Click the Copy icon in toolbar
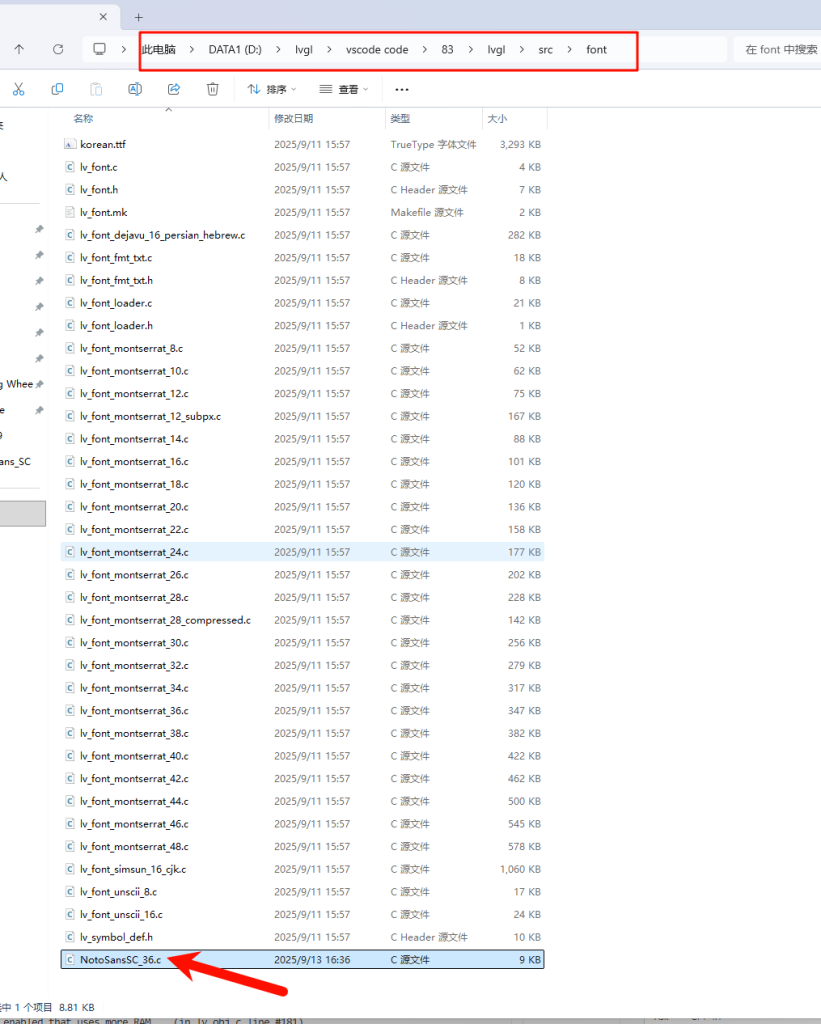 coord(57,89)
